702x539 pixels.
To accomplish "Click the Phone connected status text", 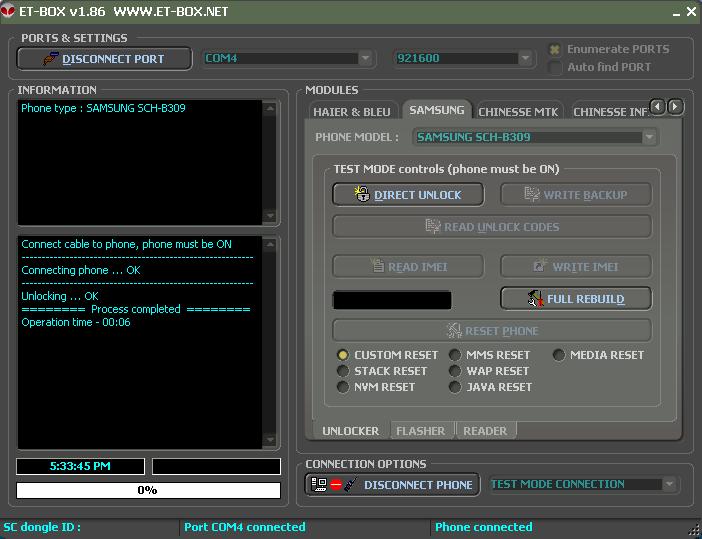I will pyautogui.click(x=484, y=527).
